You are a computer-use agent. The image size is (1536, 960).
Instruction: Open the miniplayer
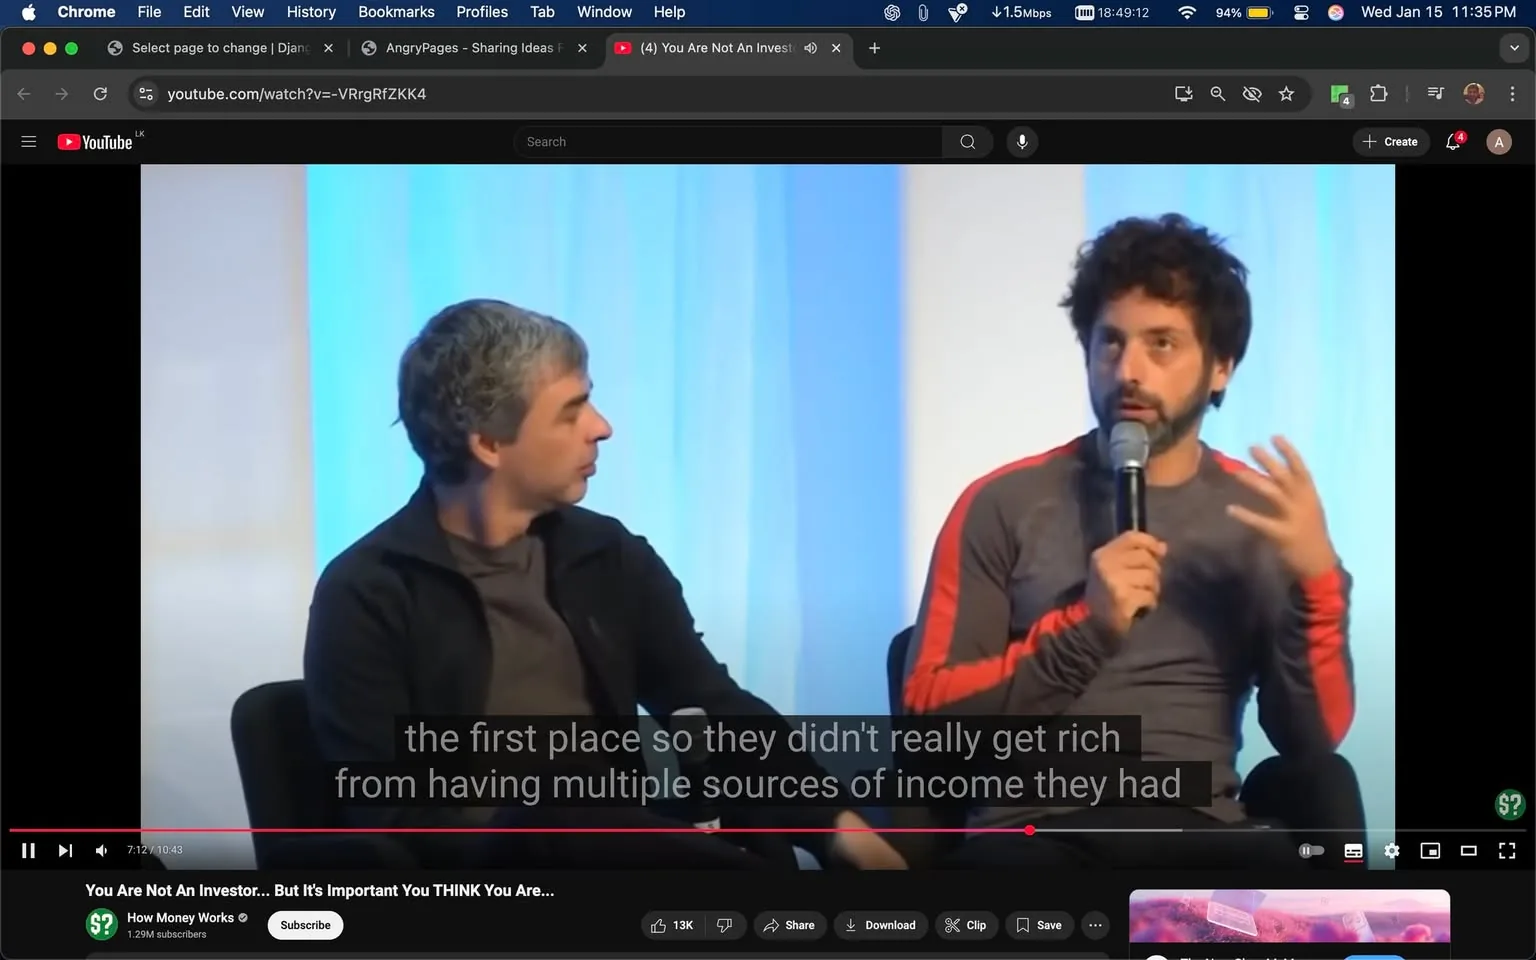(x=1430, y=850)
